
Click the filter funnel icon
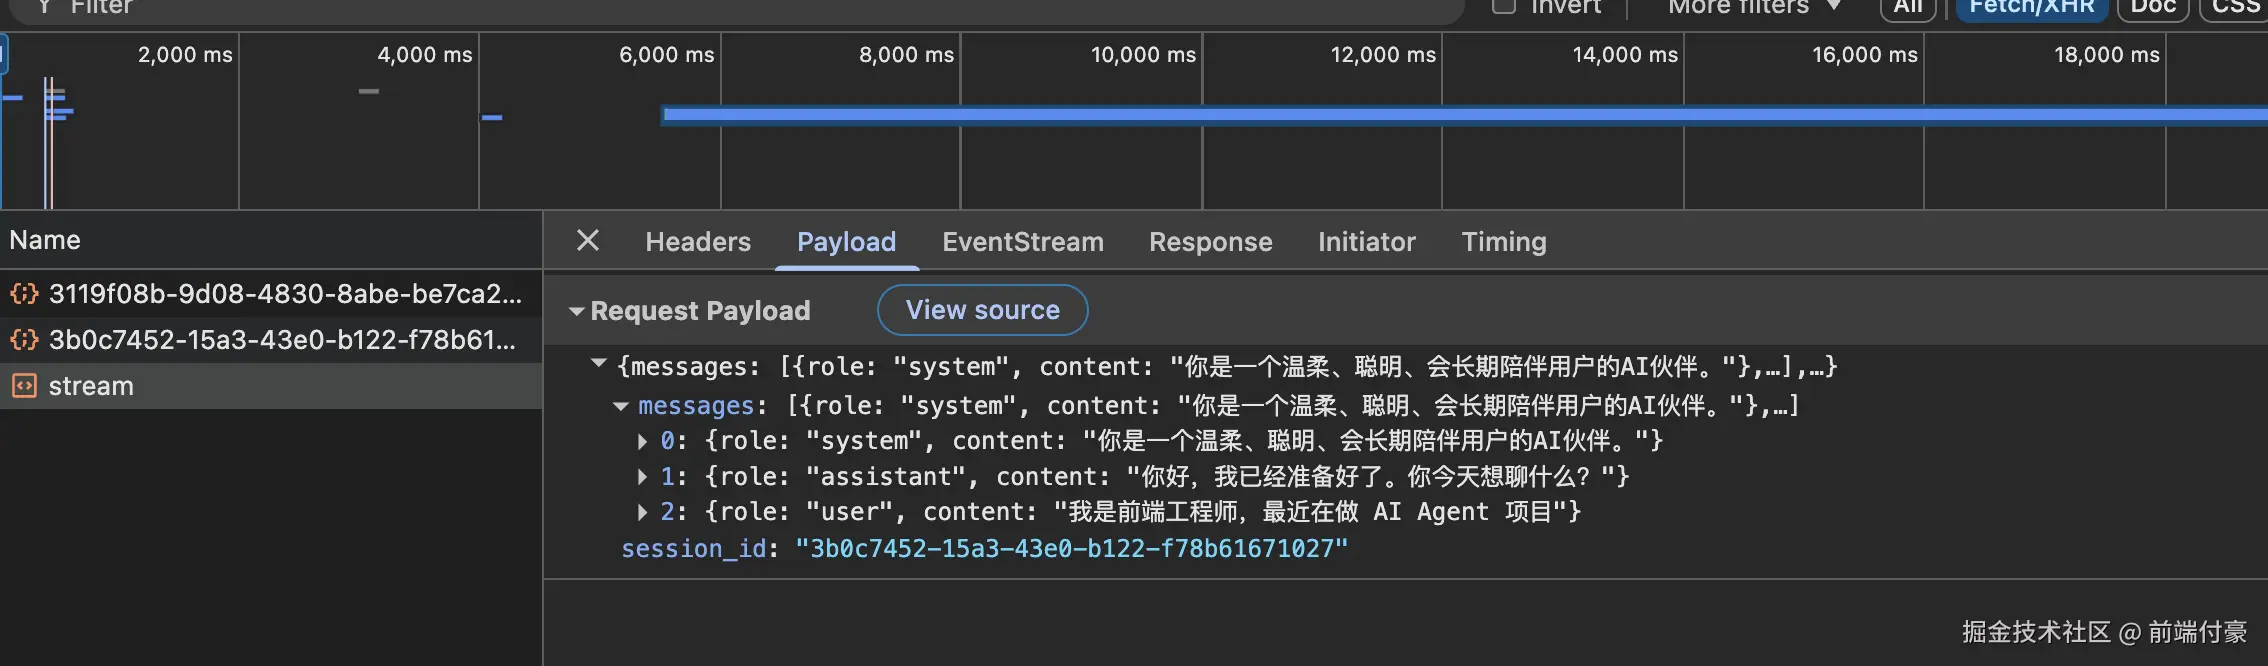click(44, 6)
